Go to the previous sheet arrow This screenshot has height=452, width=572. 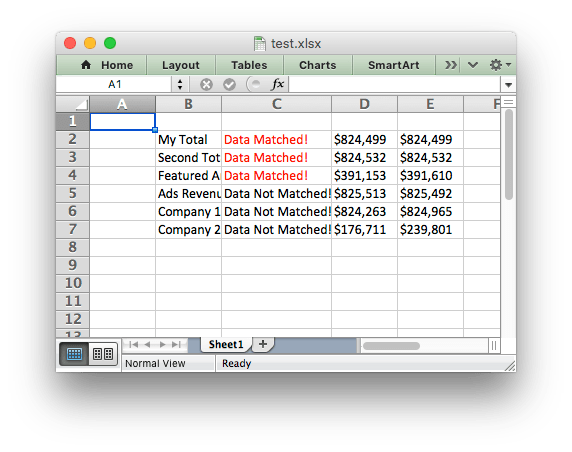pos(147,345)
